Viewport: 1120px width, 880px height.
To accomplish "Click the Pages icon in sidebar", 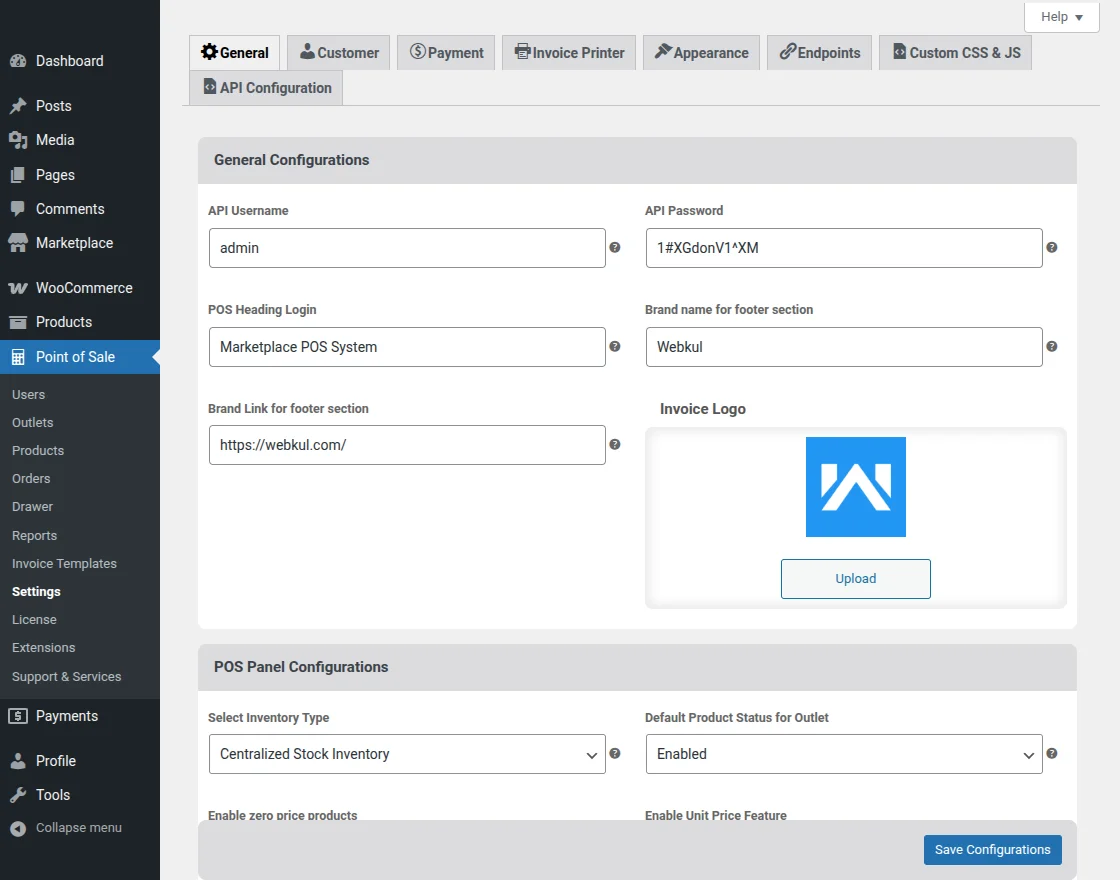I will 18,175.
